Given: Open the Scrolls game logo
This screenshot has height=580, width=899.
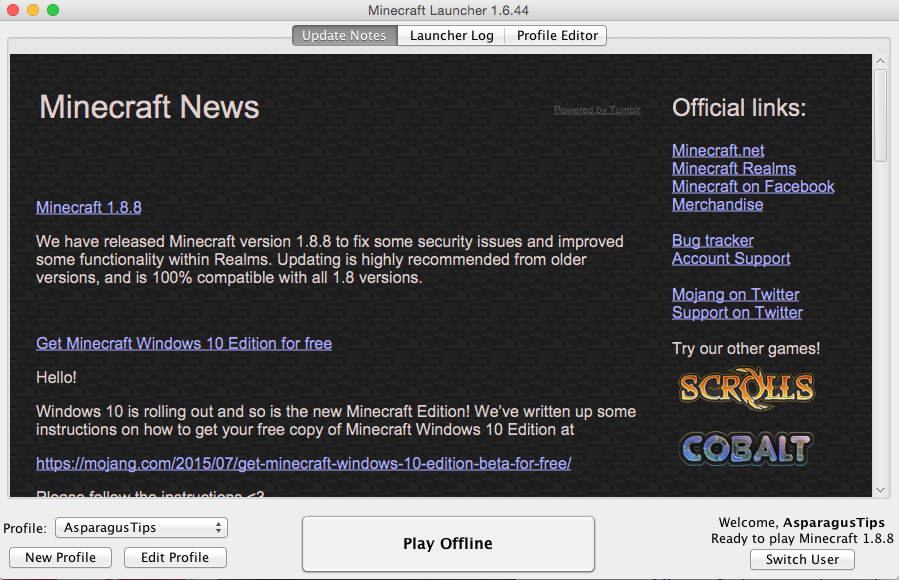Looking at the screenshot, I should (x=746, y=389).
